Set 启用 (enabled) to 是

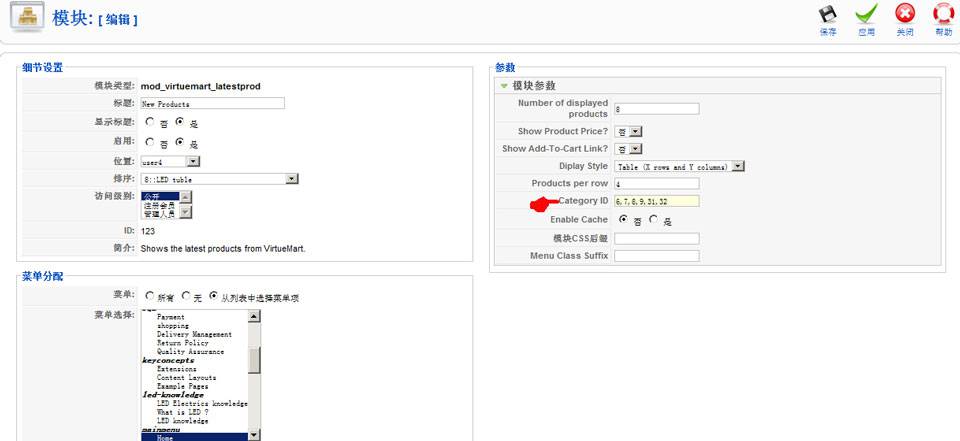(x=180, y=142)
